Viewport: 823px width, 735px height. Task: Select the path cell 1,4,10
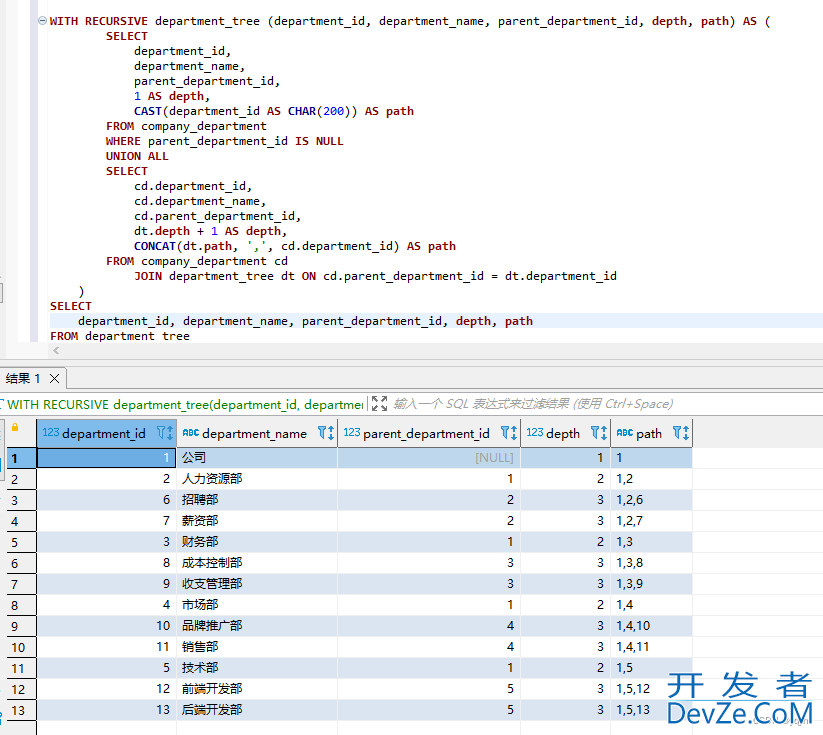651,626
